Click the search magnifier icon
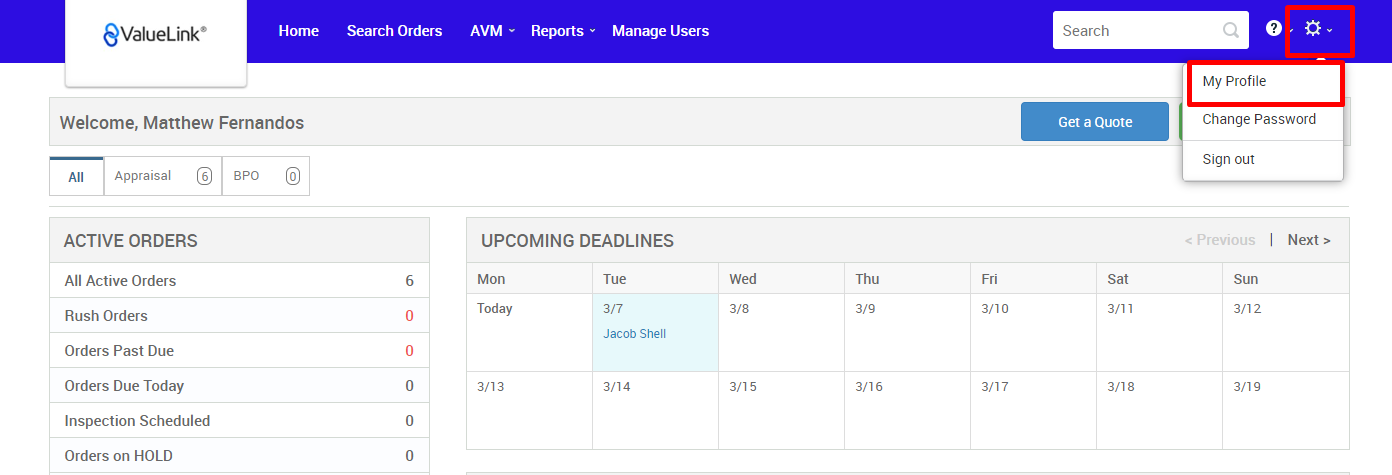This screenshot has width=1392, height=475. pos(1231,30)
